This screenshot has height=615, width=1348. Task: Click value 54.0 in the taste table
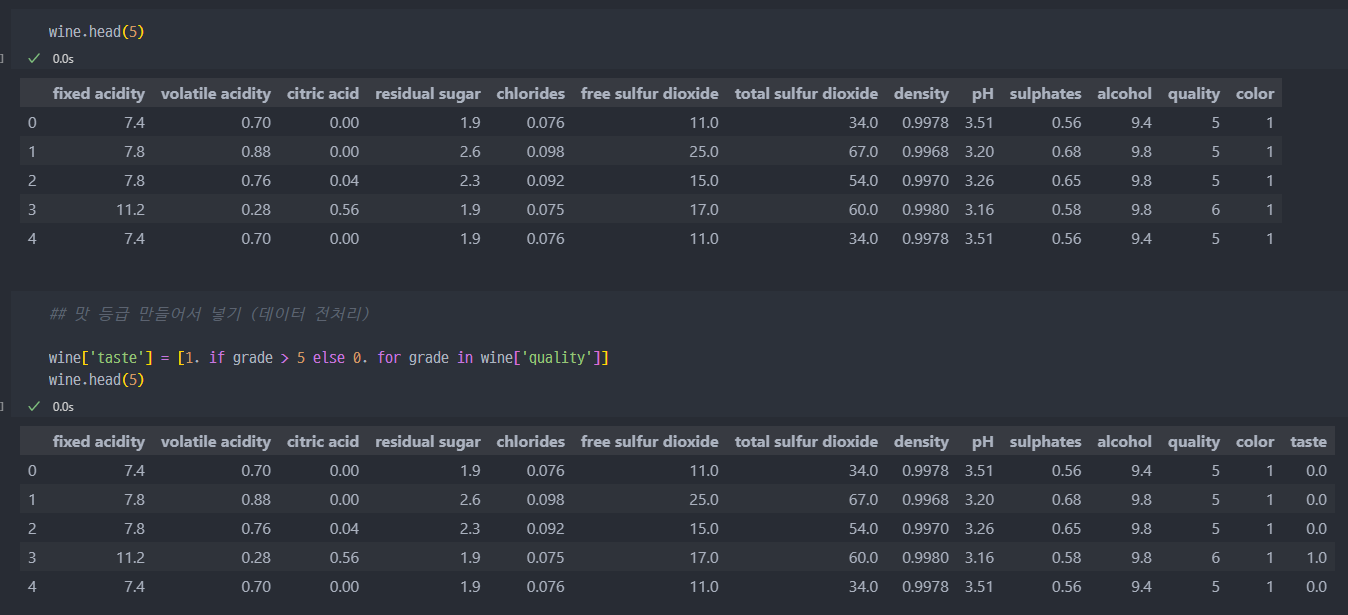coord(864,529)
